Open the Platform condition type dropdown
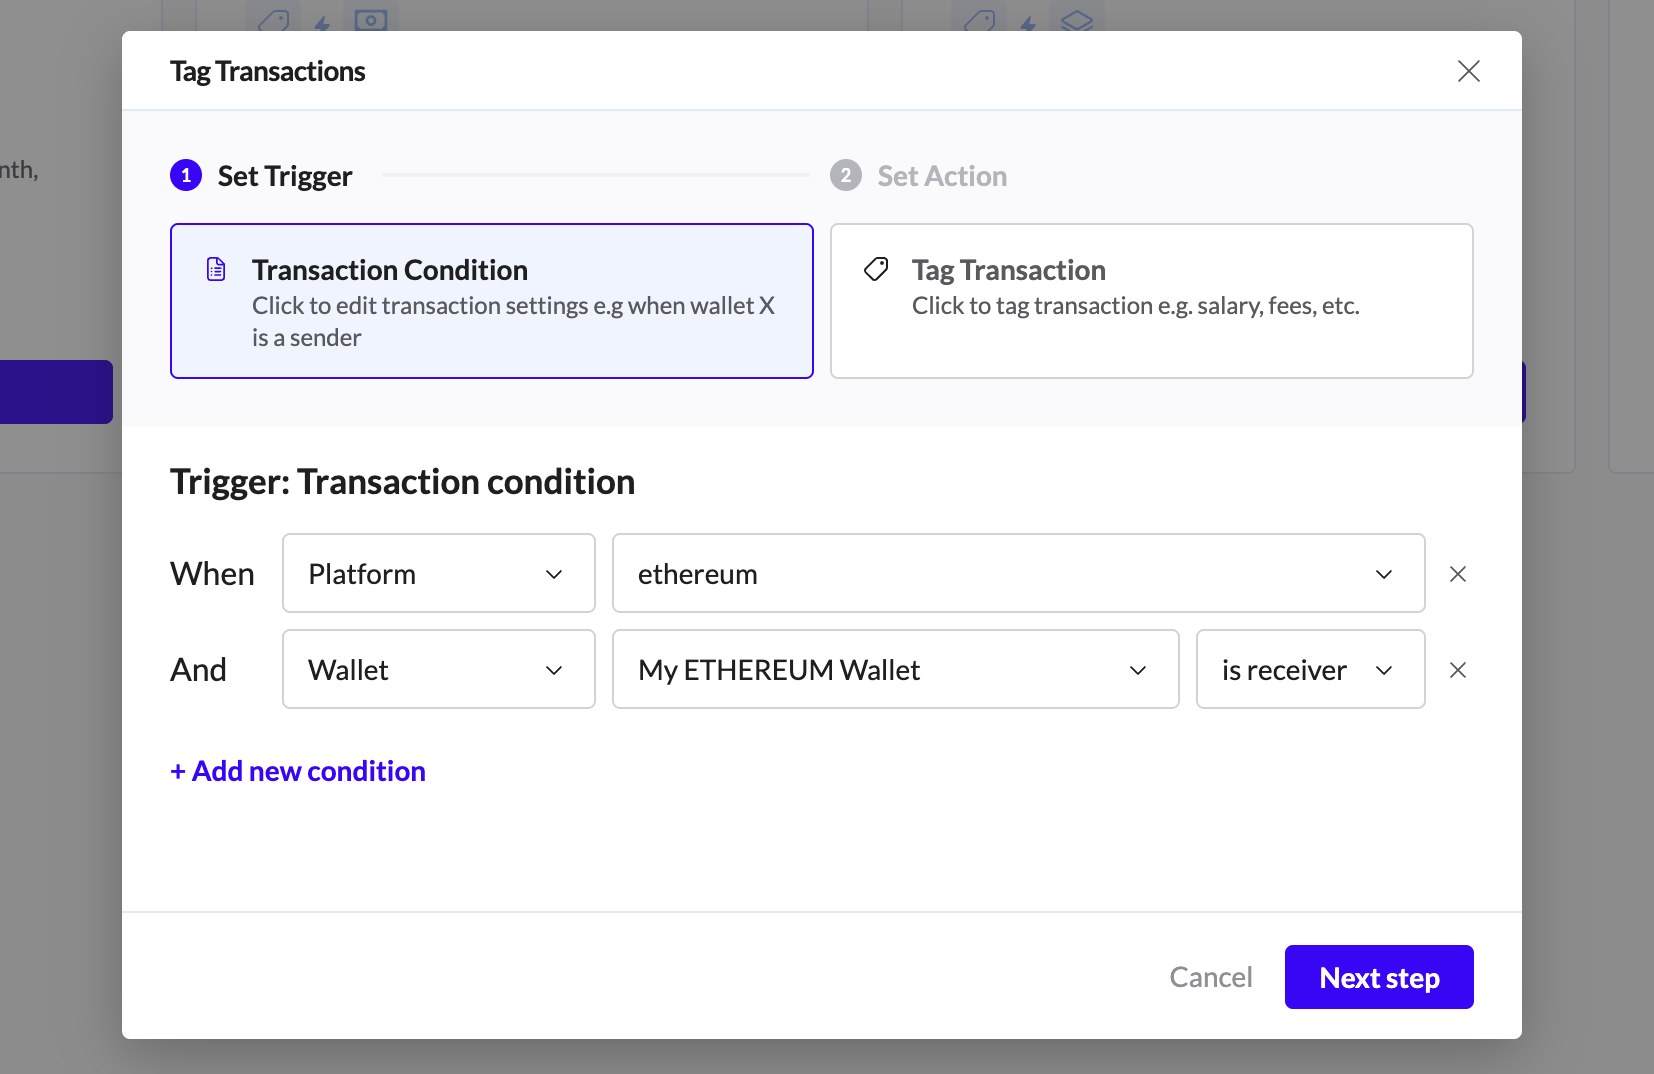 coord(438,573)
